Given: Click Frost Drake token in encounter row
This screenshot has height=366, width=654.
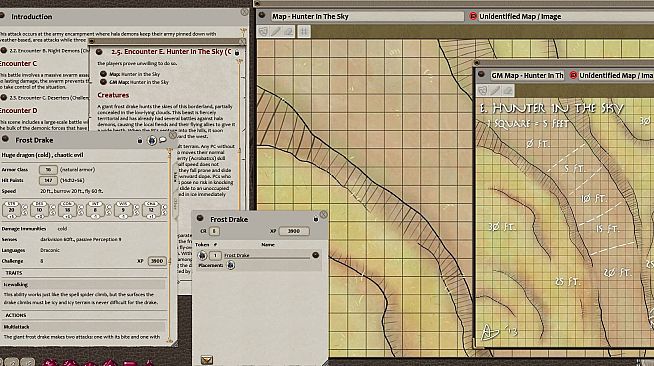Looking at the screenshot, I should coord(202,255).
